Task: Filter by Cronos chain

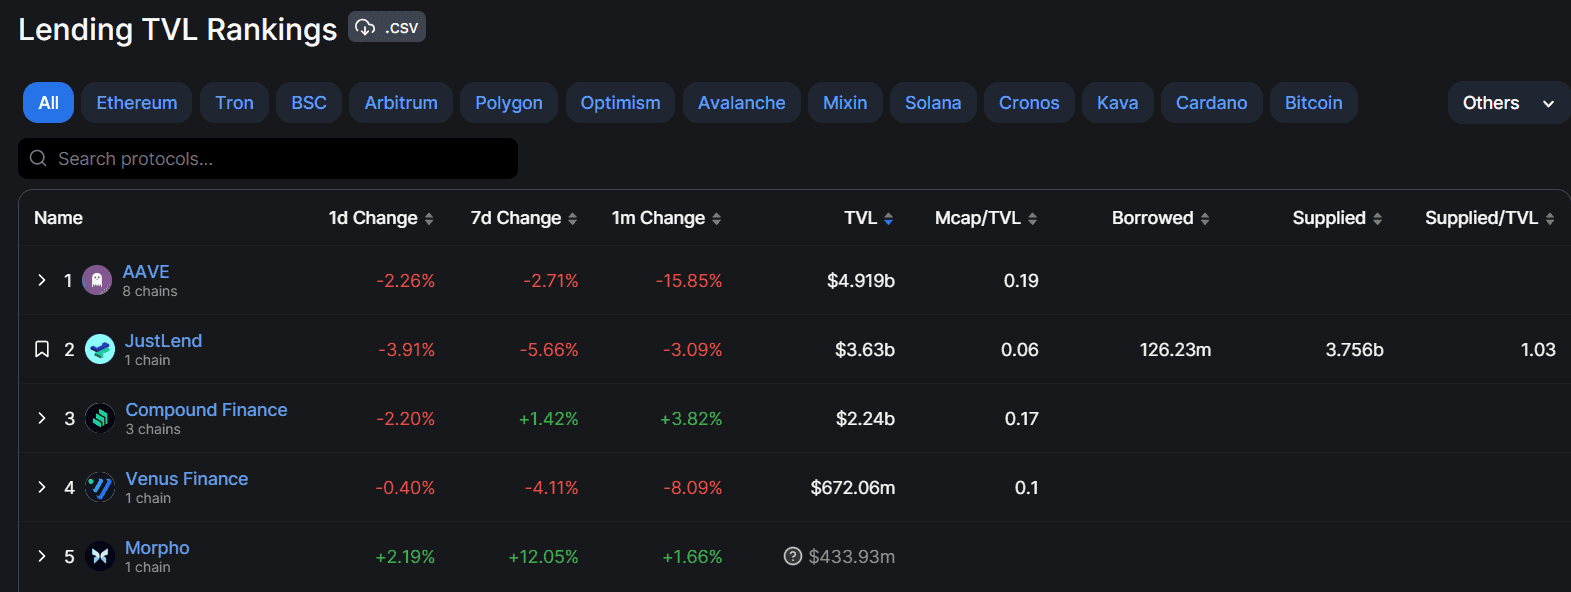Action: pyautogui.click(x=1029, y=103)
